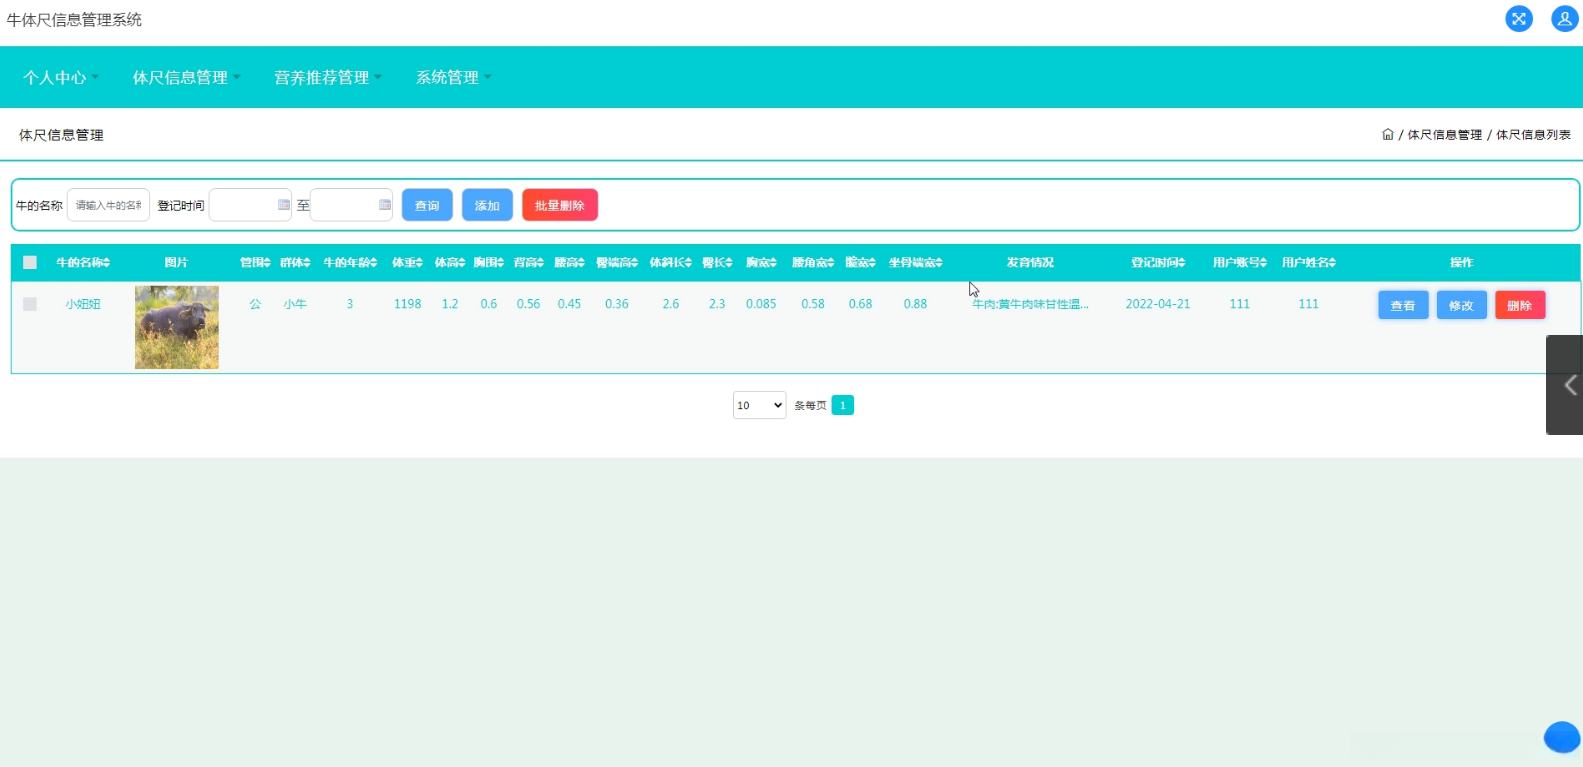Screen dimensions: 1583x767
Task: Click the 添加 button
Action: point(487,205)
